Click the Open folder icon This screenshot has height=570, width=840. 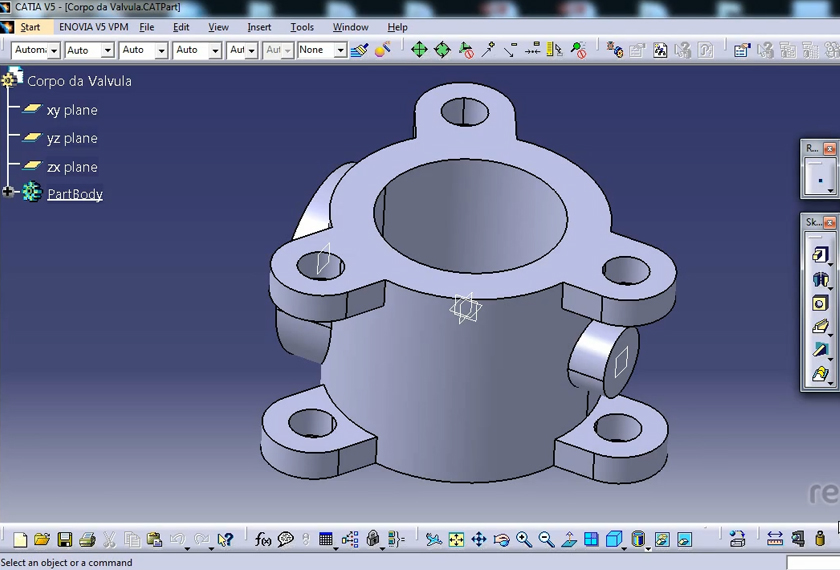coord(42,540)
